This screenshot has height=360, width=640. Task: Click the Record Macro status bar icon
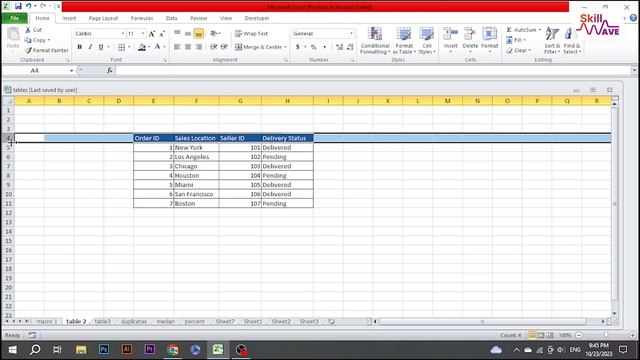tap(32, 335)
